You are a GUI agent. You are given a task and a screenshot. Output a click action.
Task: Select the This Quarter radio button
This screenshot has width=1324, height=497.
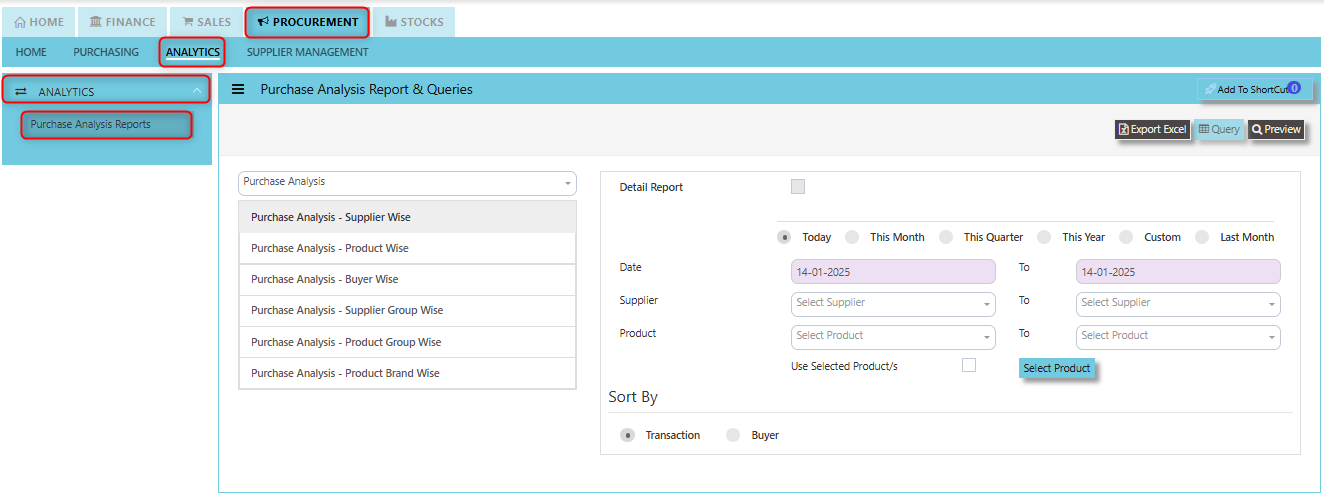946,237
